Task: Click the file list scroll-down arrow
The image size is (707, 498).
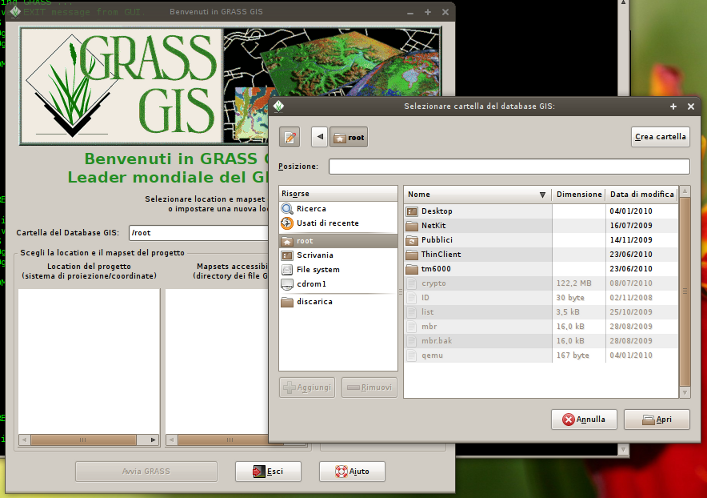Action: 685,393
